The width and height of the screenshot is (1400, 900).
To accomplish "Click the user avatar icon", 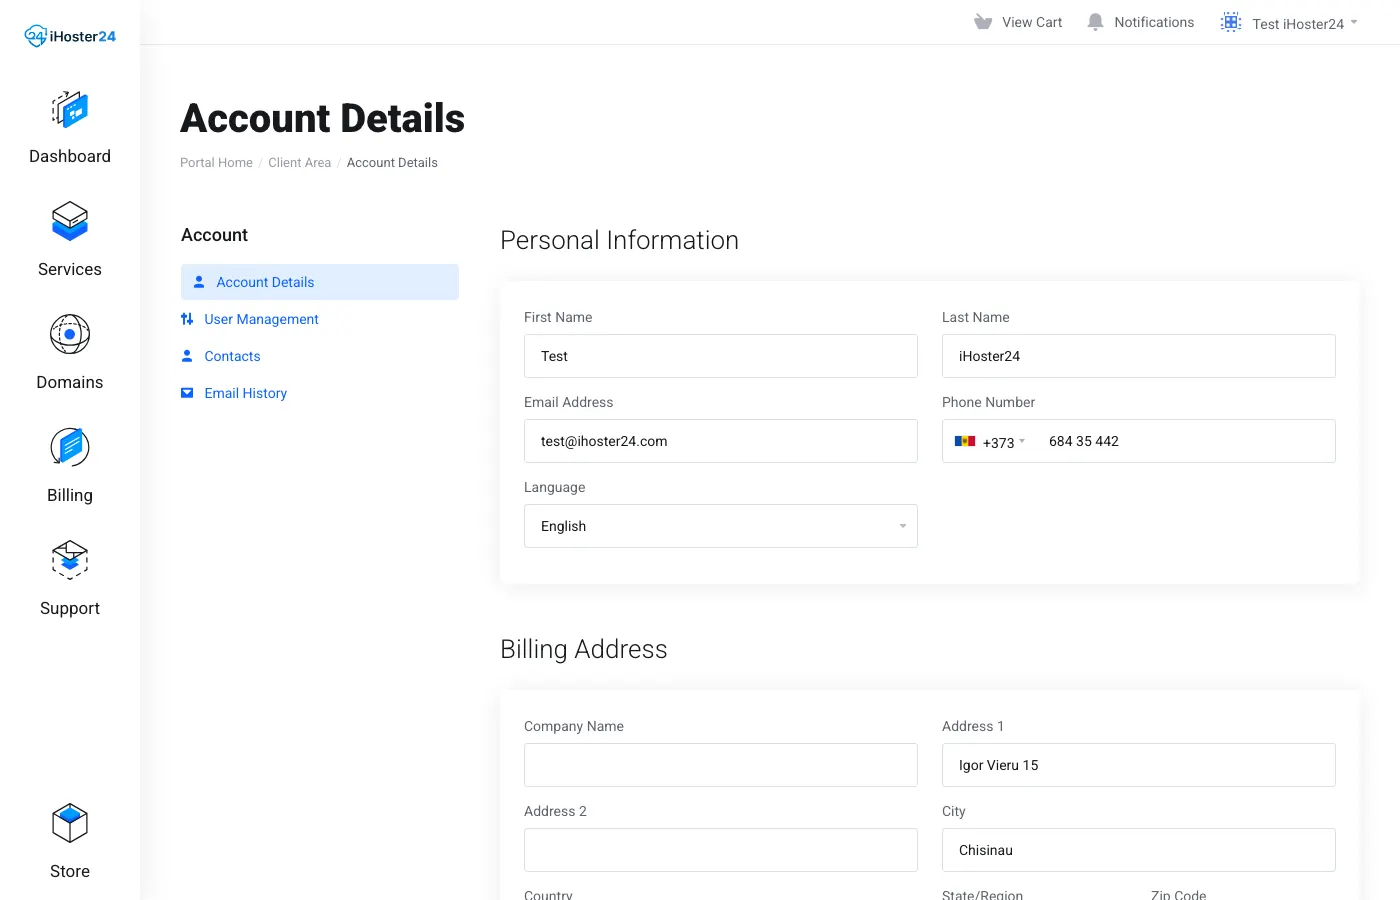I will [x=1231, y=22].
